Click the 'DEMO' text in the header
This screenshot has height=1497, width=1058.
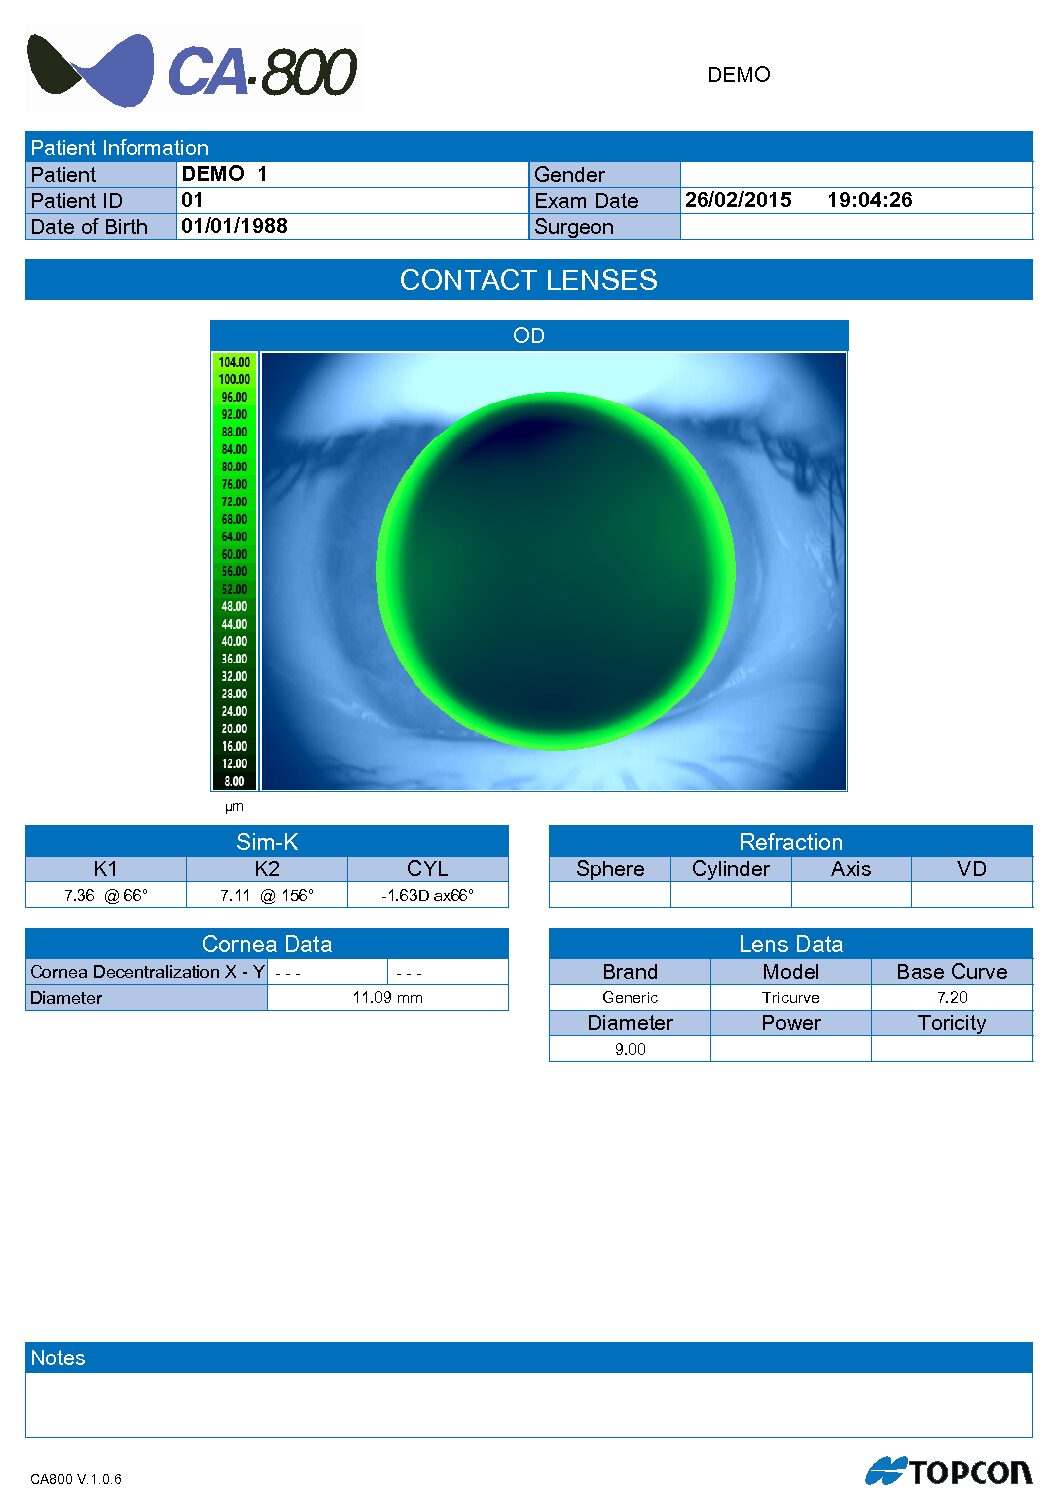click(739, 75)
